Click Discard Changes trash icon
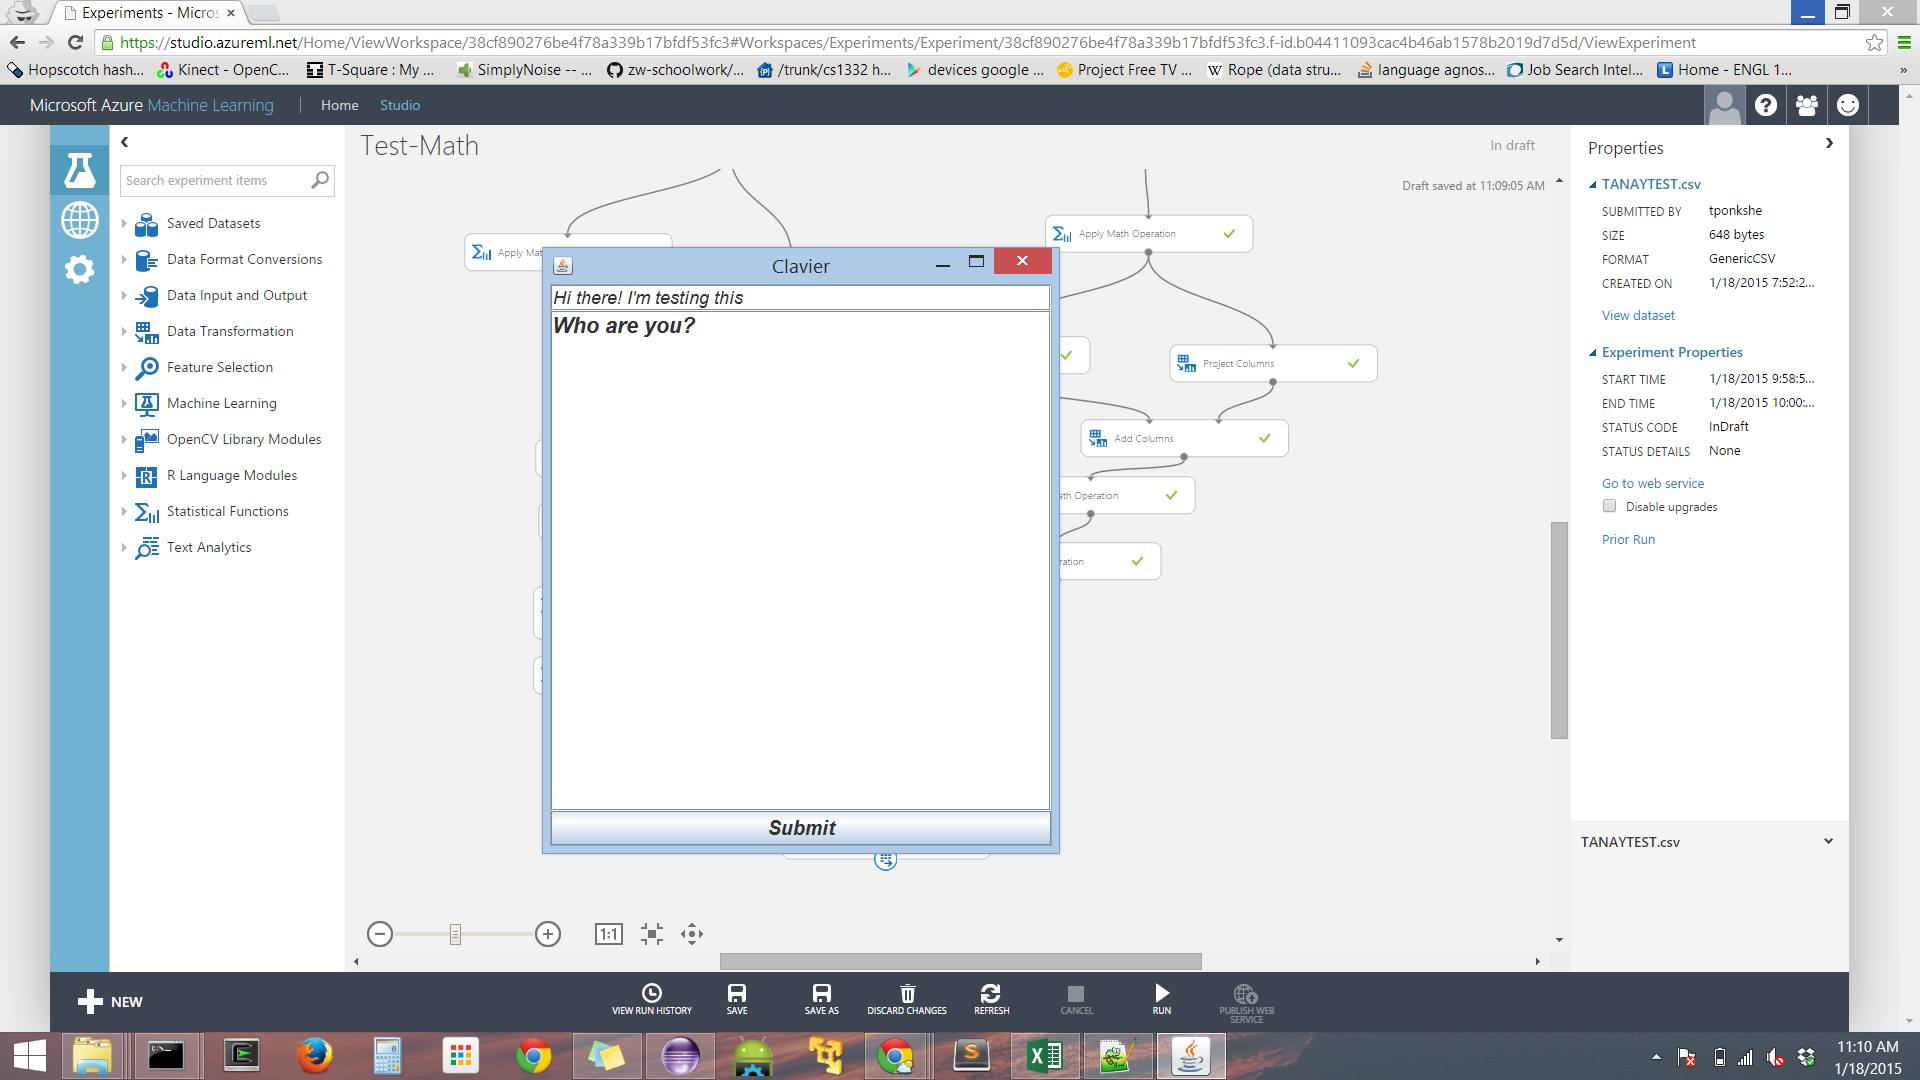This screenshot has height=1080, width=1920. coord(907,993)
